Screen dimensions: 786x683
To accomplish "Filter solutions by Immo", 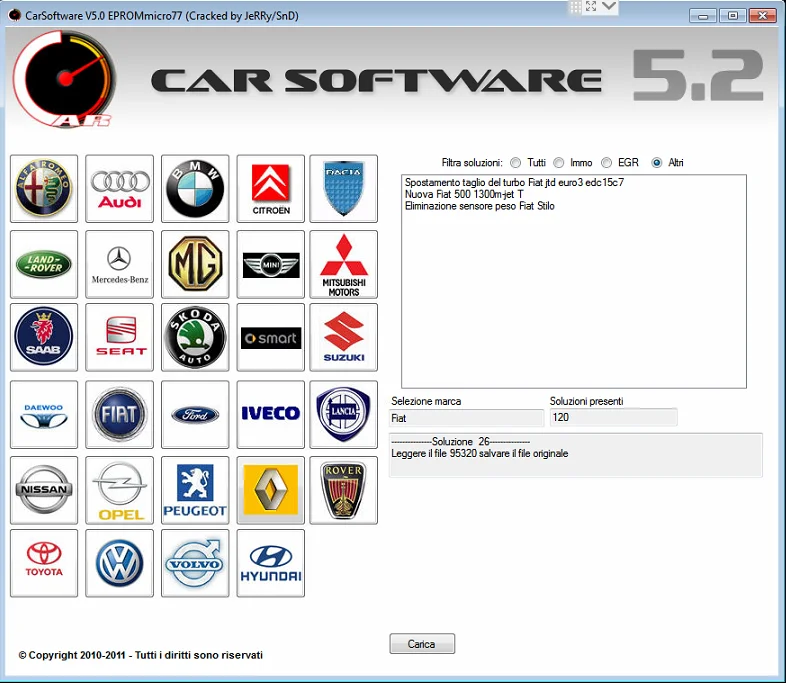I will (559, 162).
